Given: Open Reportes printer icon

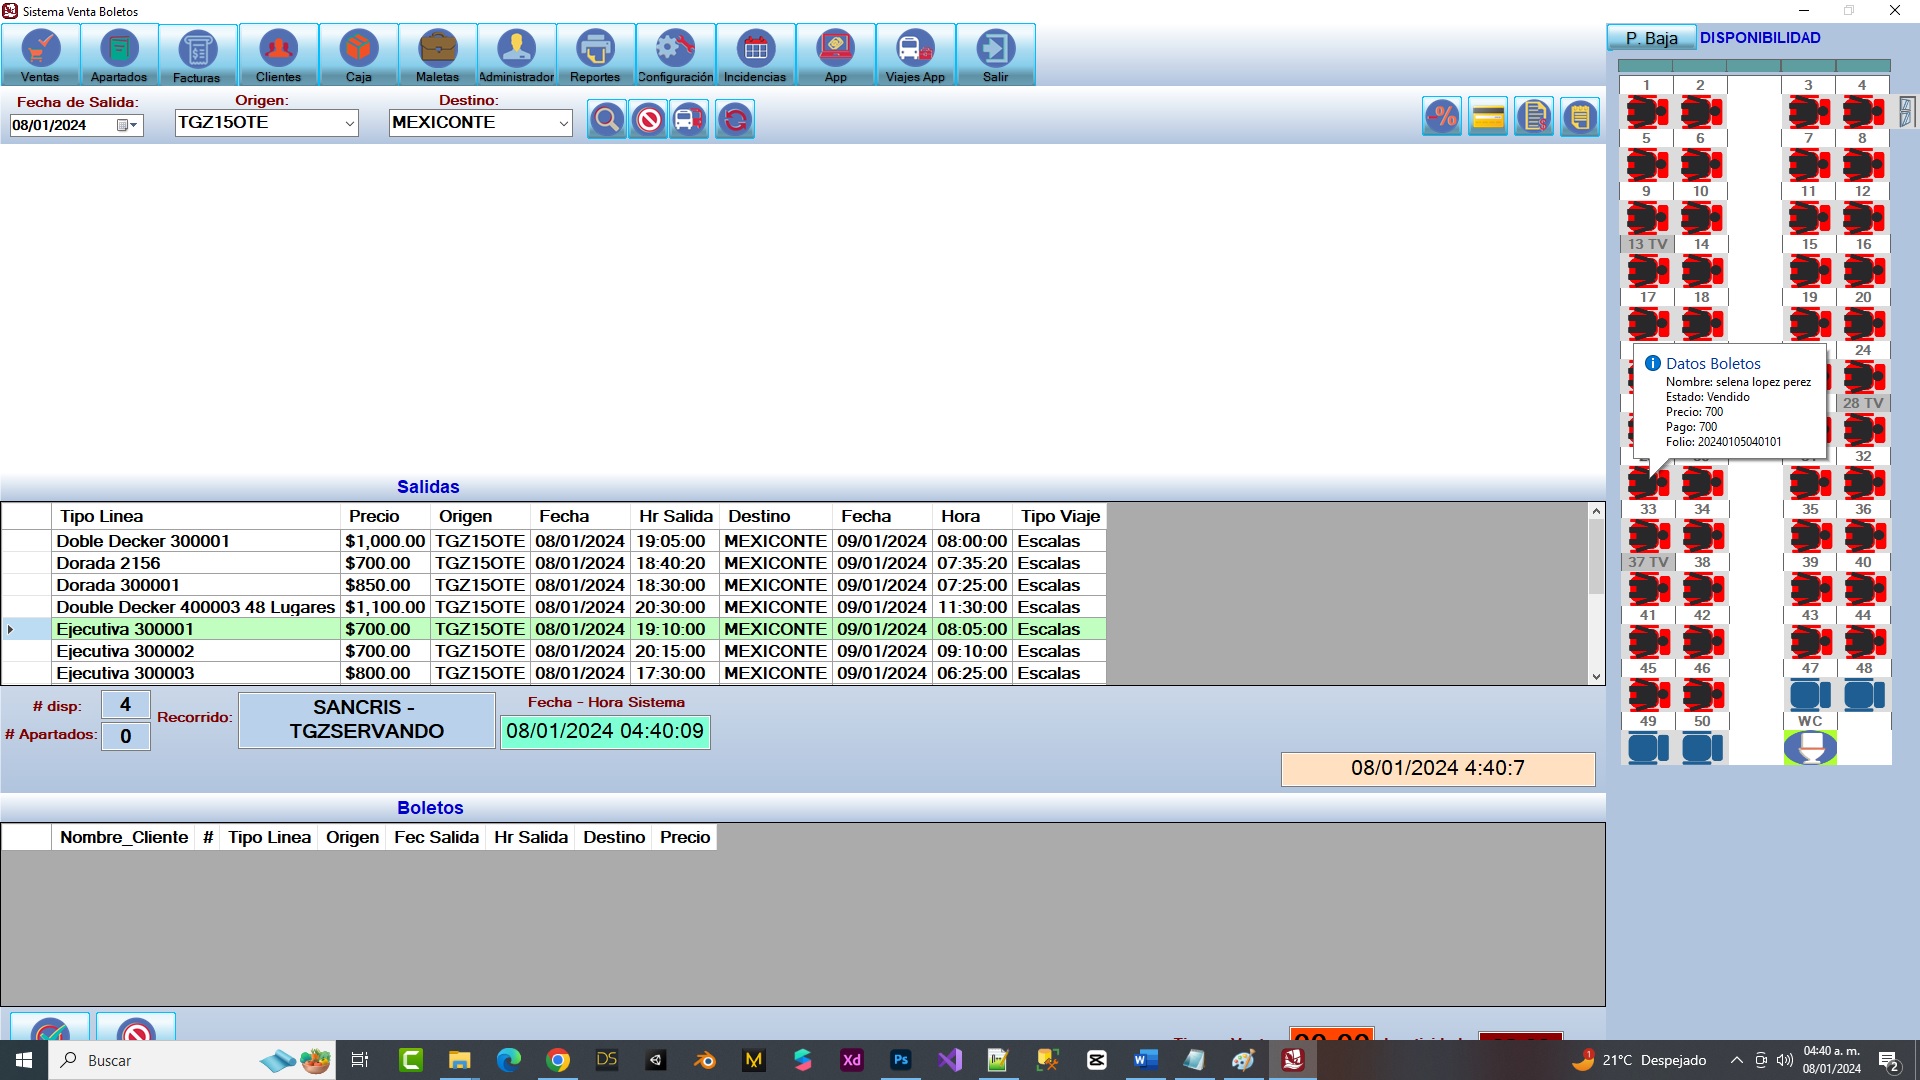Looking at the screenshot, I should (595, 55).
